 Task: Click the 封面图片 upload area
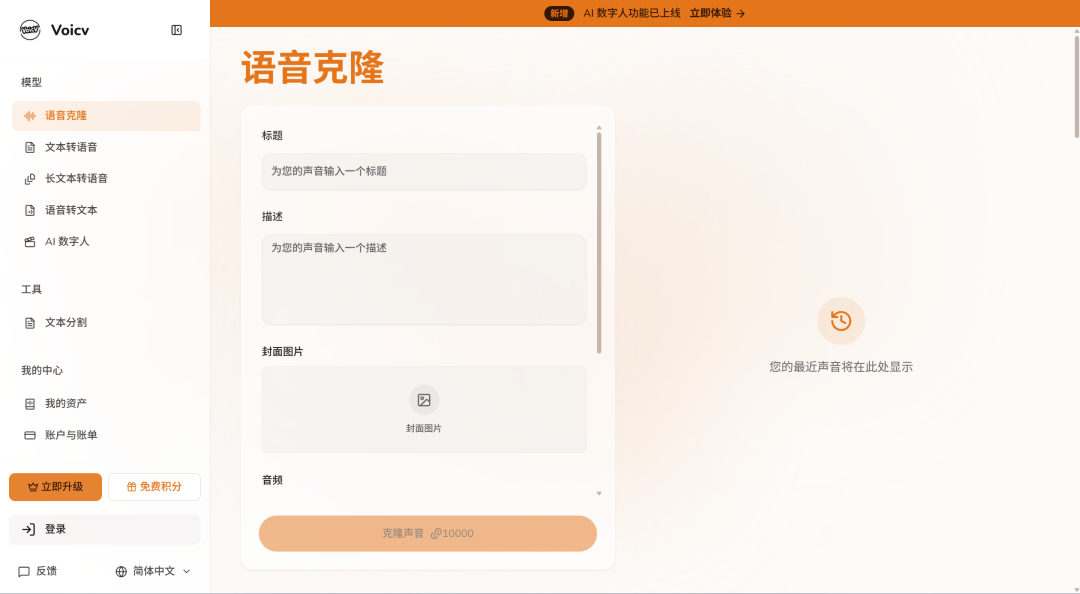click(424, 409)
